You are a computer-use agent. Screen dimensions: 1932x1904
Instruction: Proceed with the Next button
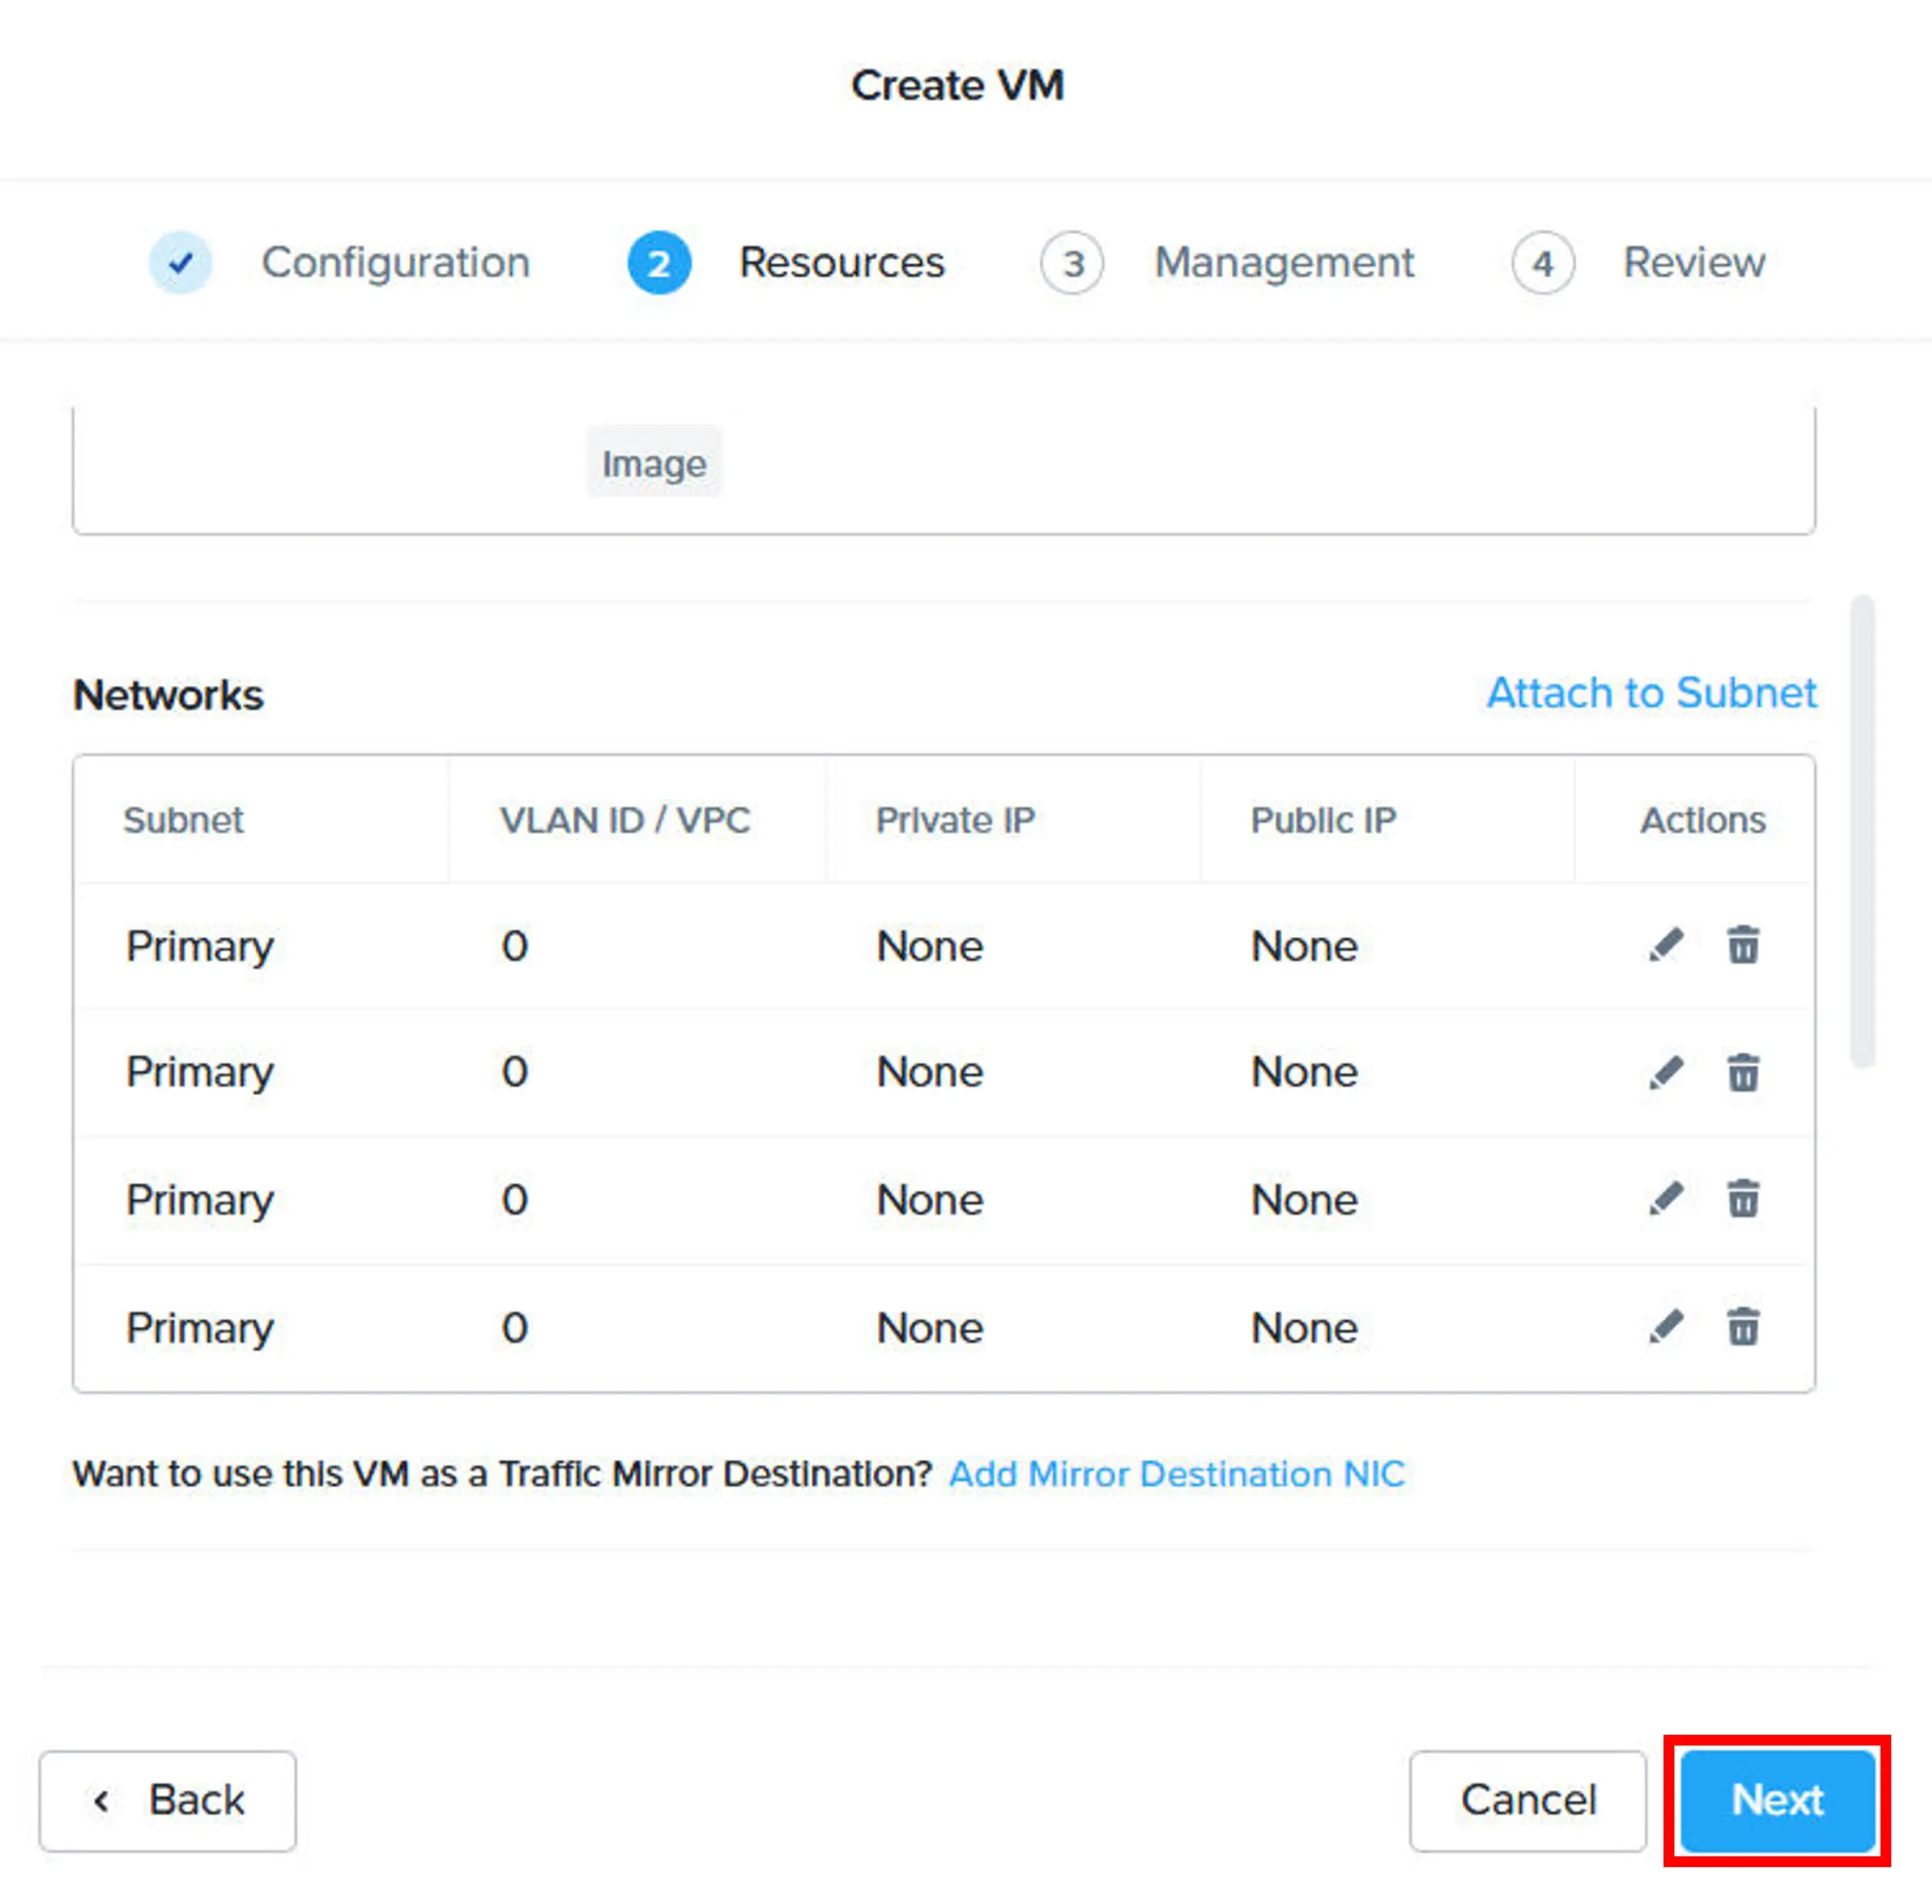click(1777, 1801)
